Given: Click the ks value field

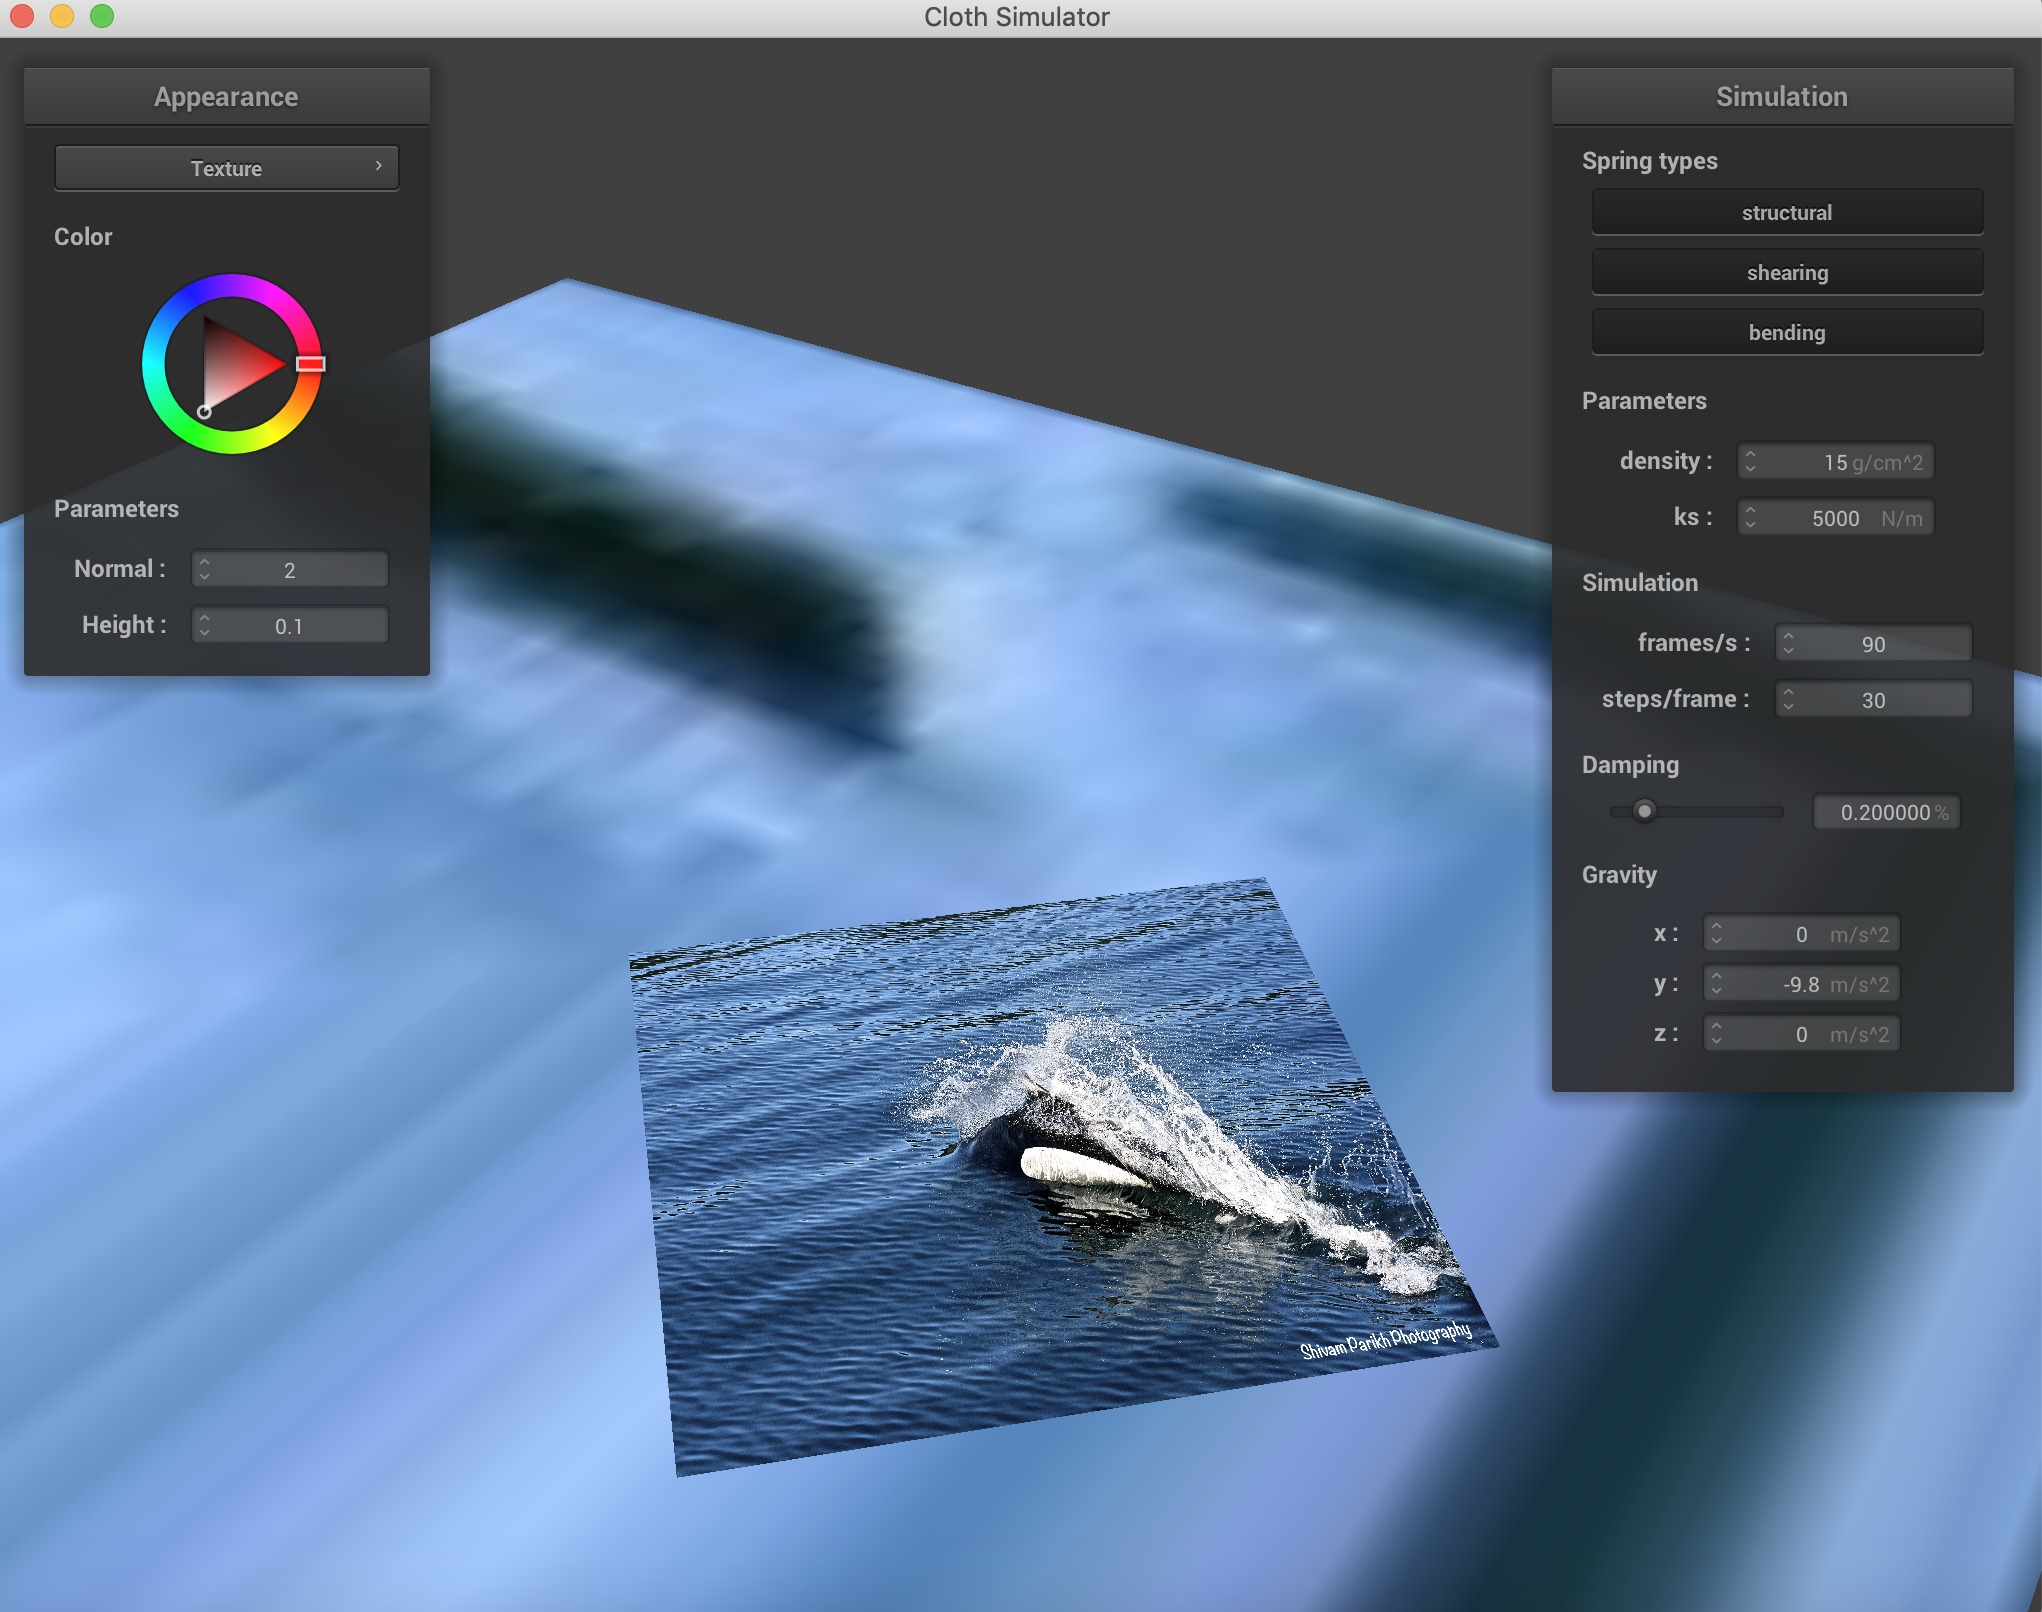Looking at the screenshot, I should pos(1836,517).
